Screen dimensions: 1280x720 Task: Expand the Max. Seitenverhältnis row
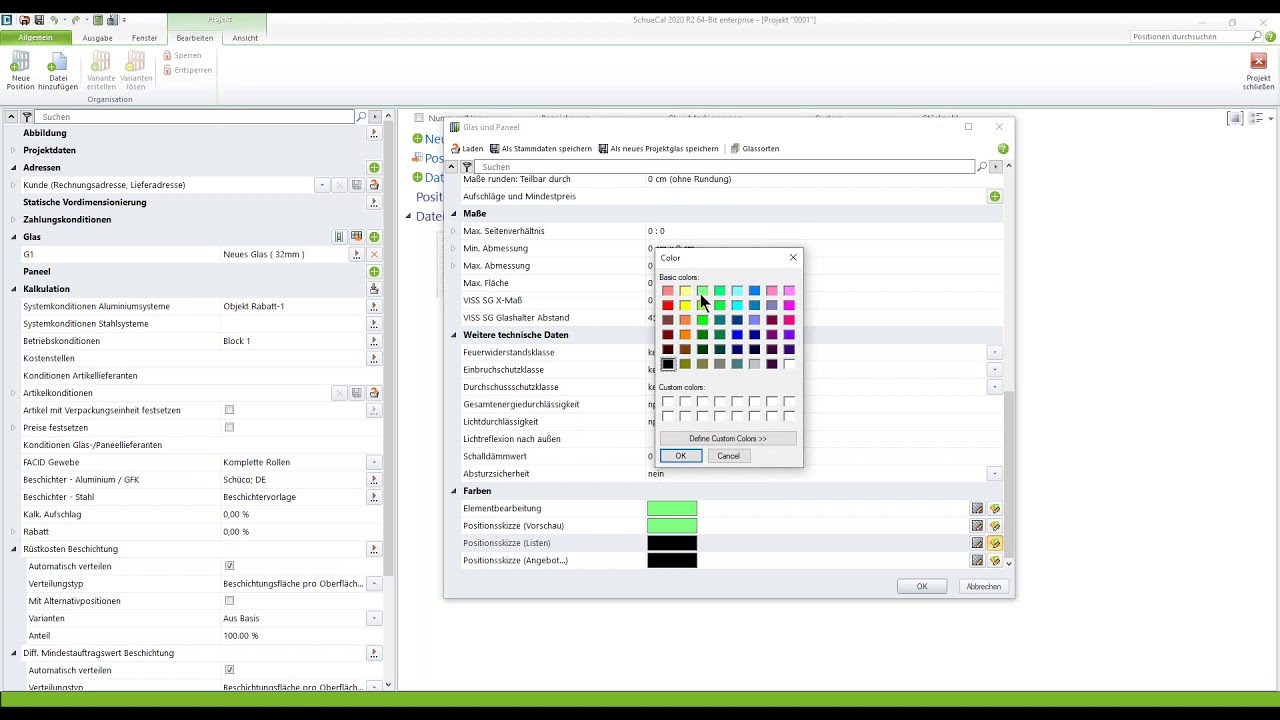coord(453,231)
